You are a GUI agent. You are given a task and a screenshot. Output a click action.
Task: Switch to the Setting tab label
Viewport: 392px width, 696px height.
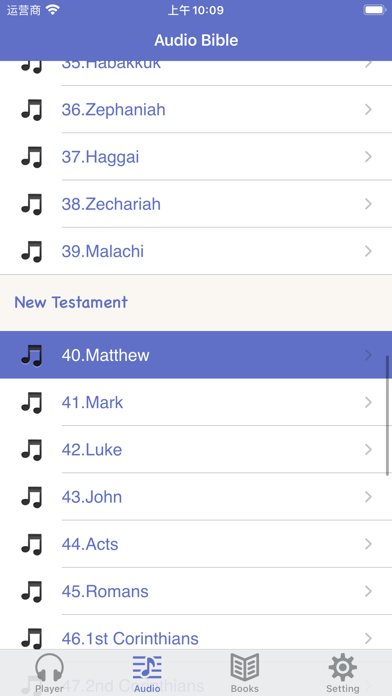tap(342, 689)
